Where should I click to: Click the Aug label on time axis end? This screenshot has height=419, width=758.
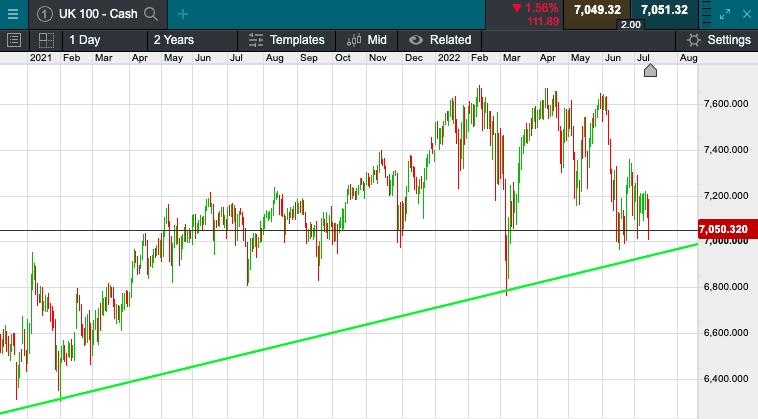click(688, 58)
